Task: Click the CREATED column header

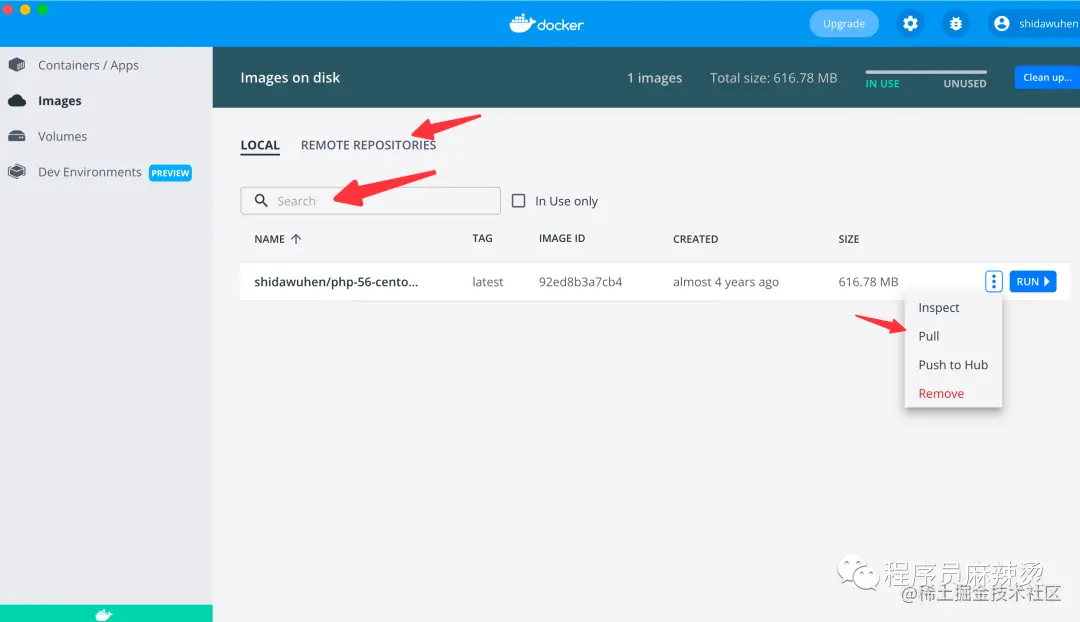Action: [696, 239]
